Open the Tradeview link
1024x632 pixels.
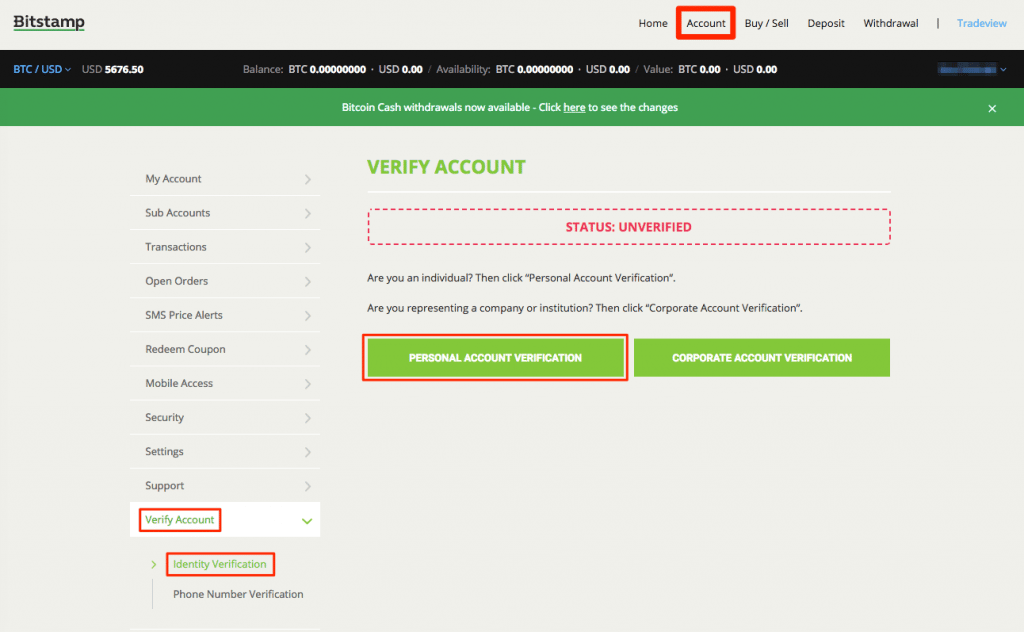pyautogui.click(x=981, y=23)
